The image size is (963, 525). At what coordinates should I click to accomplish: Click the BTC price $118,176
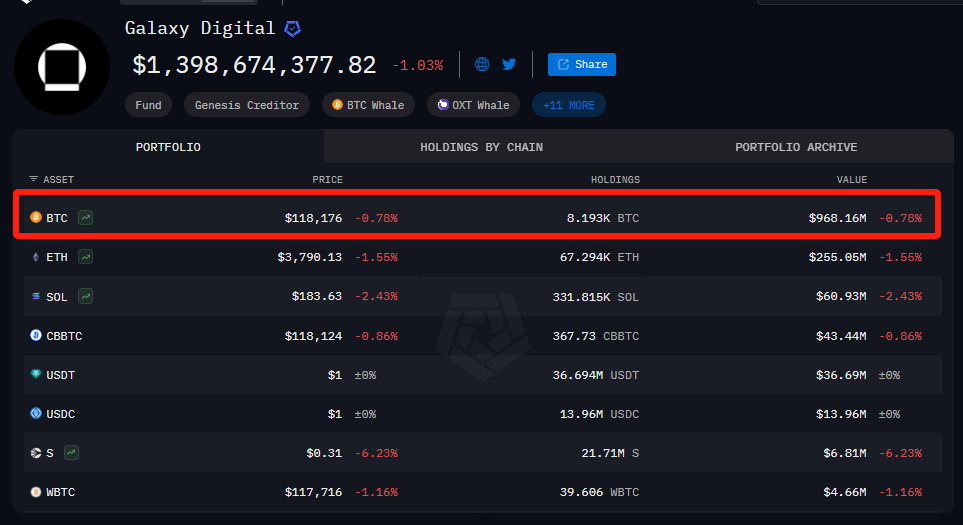pyautogui.click(x=313, y=218)
